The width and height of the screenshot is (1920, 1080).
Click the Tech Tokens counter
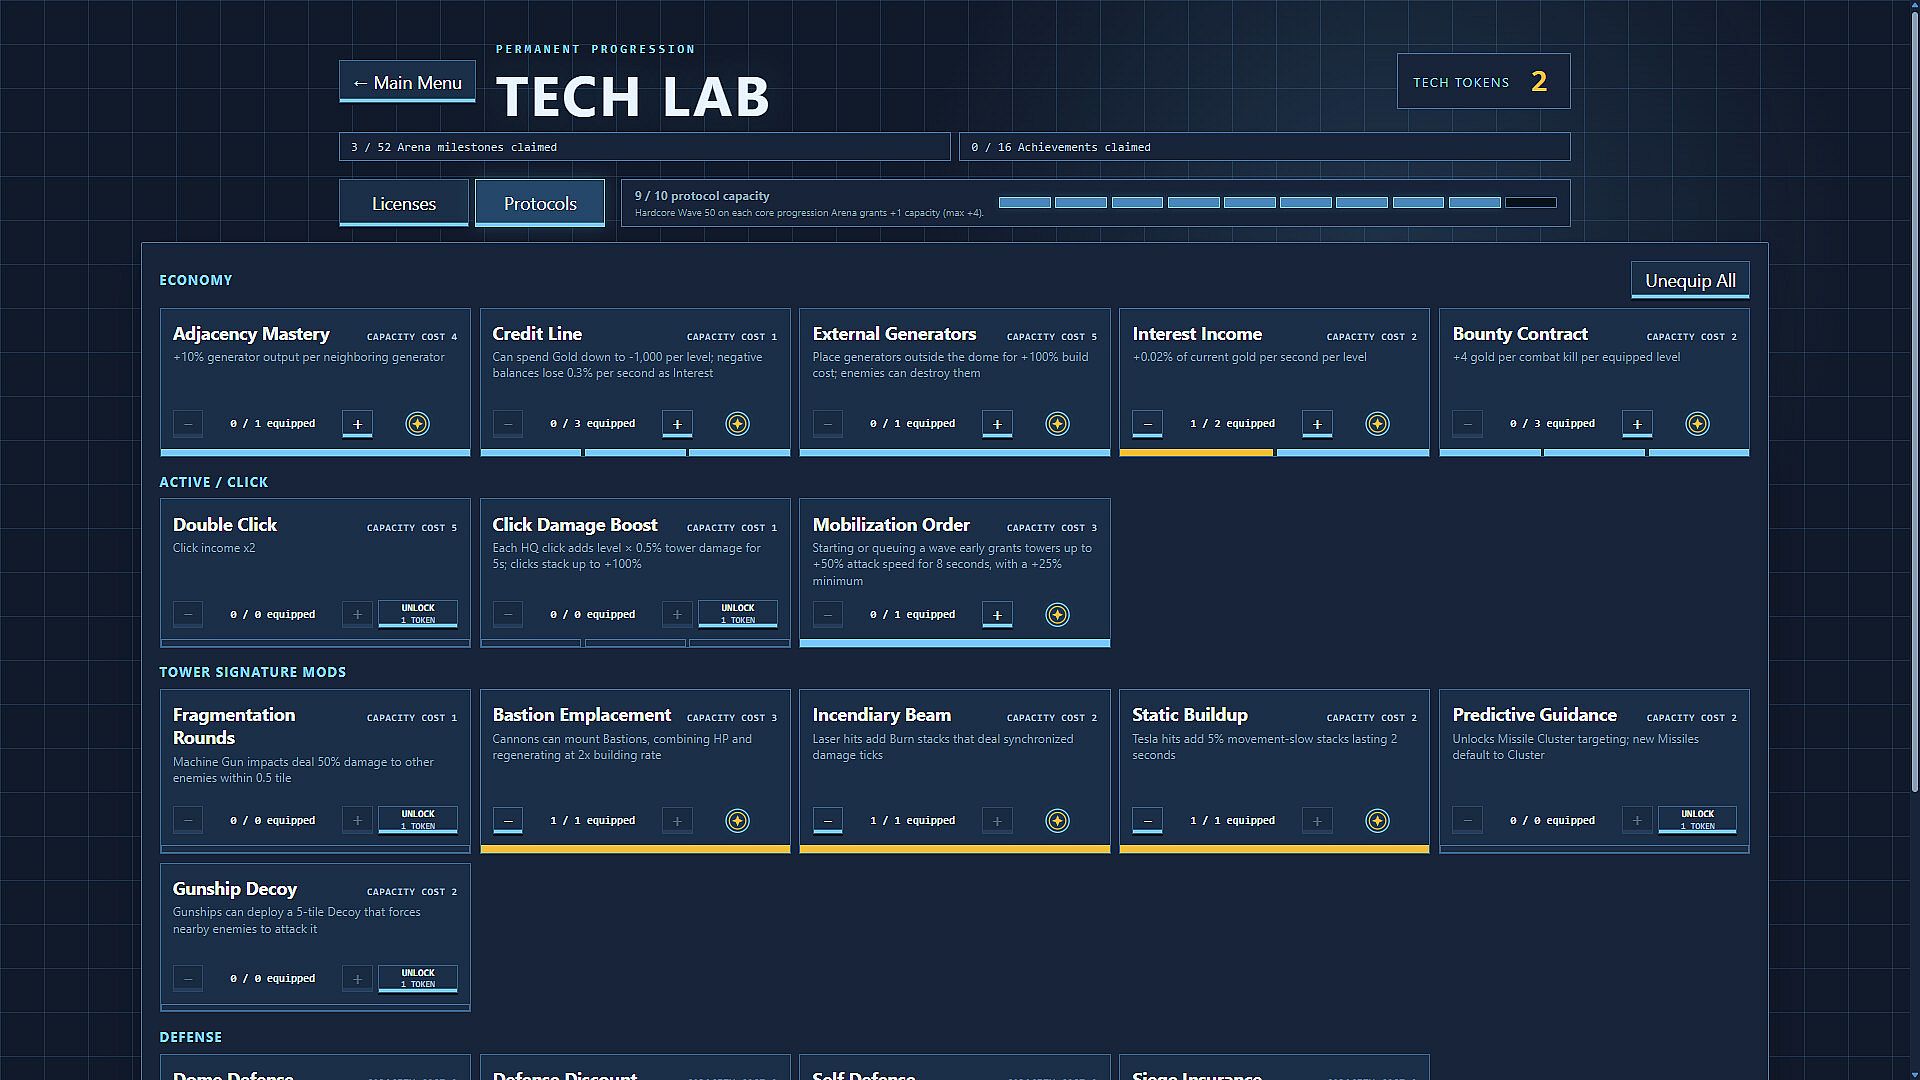coord(1483,82)
